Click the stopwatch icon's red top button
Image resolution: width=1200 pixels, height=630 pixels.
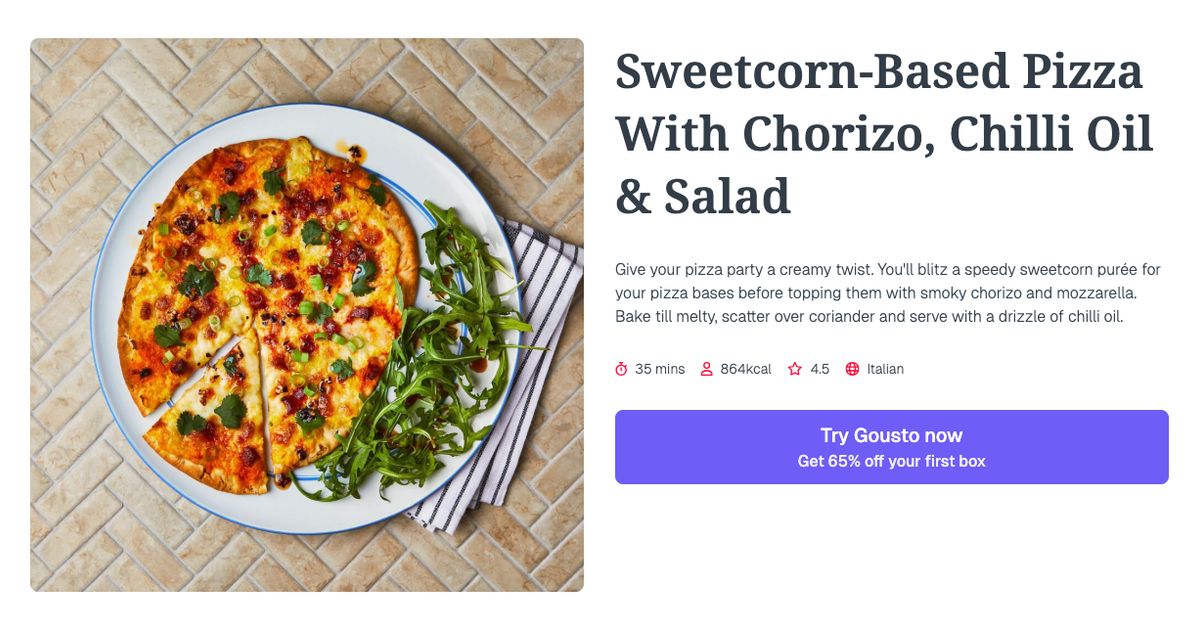pyautogui.click(x=621, y=361)
